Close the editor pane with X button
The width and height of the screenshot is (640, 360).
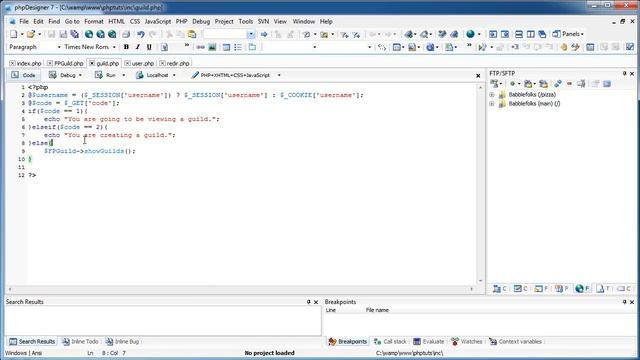pyautogui.click(x=478, y=76)
